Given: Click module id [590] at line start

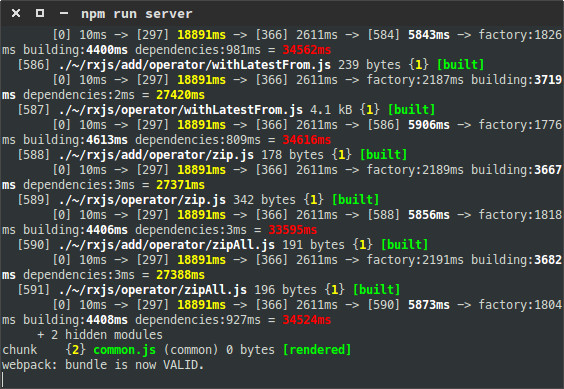Looking at the screenshot, I should [x=34, y=245].
